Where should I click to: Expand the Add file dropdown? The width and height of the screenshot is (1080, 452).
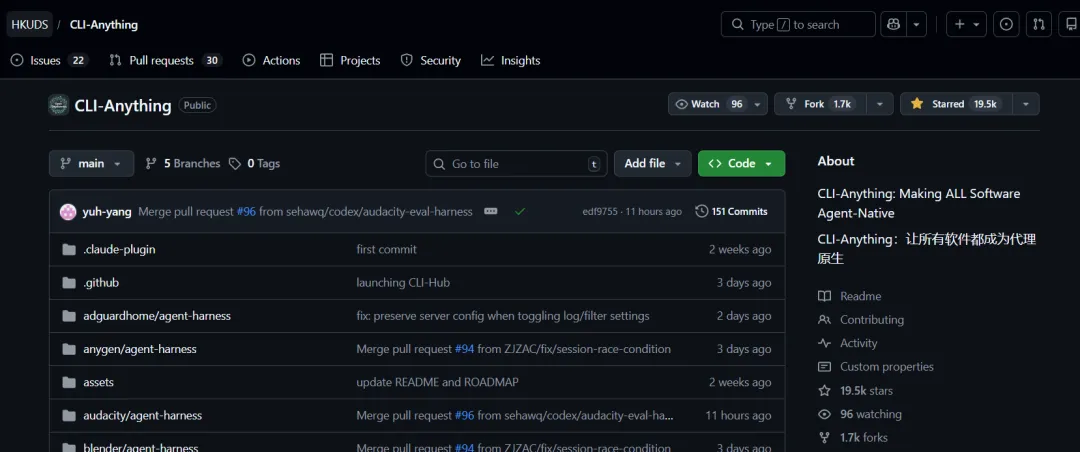652,163
